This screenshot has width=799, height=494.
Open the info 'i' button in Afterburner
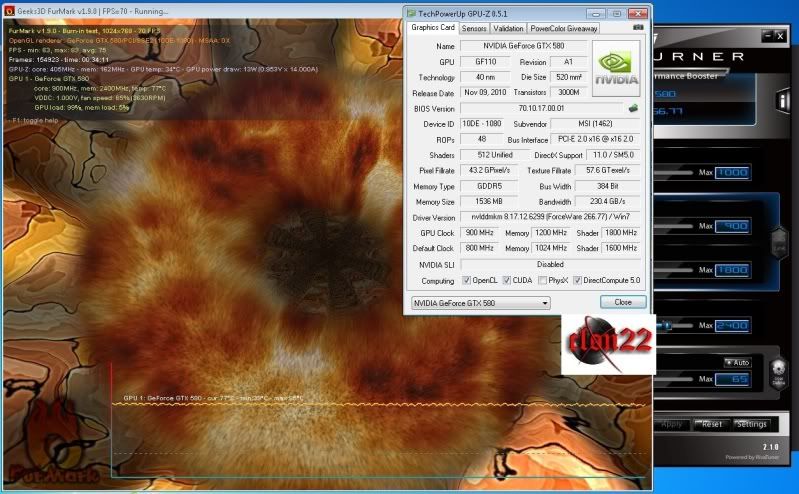(782, 100)
